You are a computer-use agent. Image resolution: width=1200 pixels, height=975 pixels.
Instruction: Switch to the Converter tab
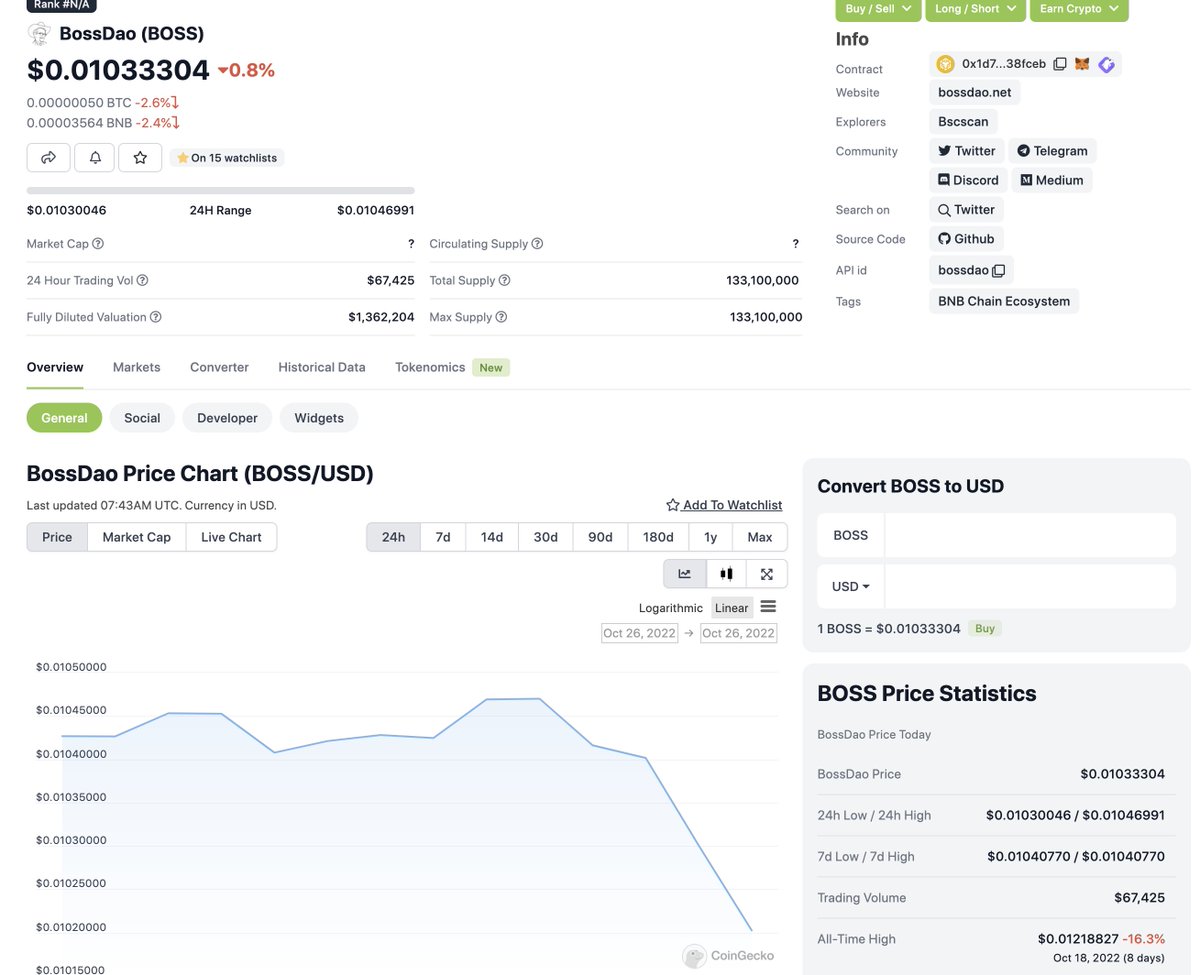pyautogui.click(x=219, y=367)
